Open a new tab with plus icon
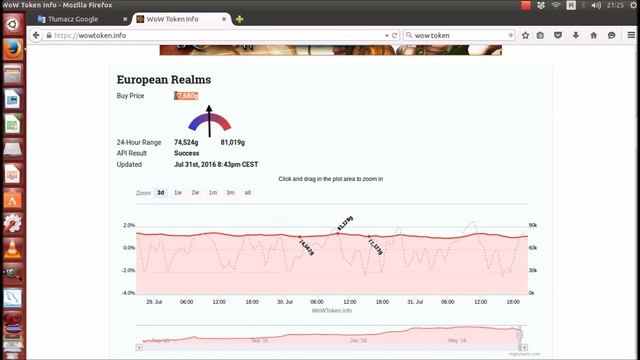Viewport: 640px width, 360px height. tap(240, 19)
